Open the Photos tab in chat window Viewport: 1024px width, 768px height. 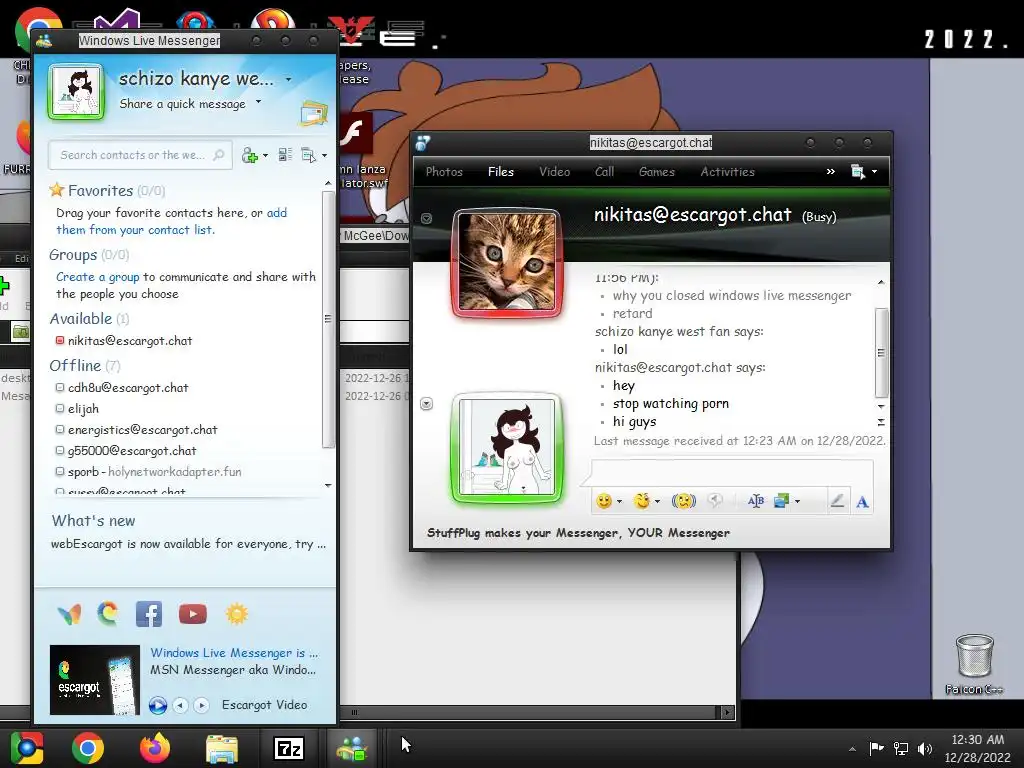(x=444, y=172)
